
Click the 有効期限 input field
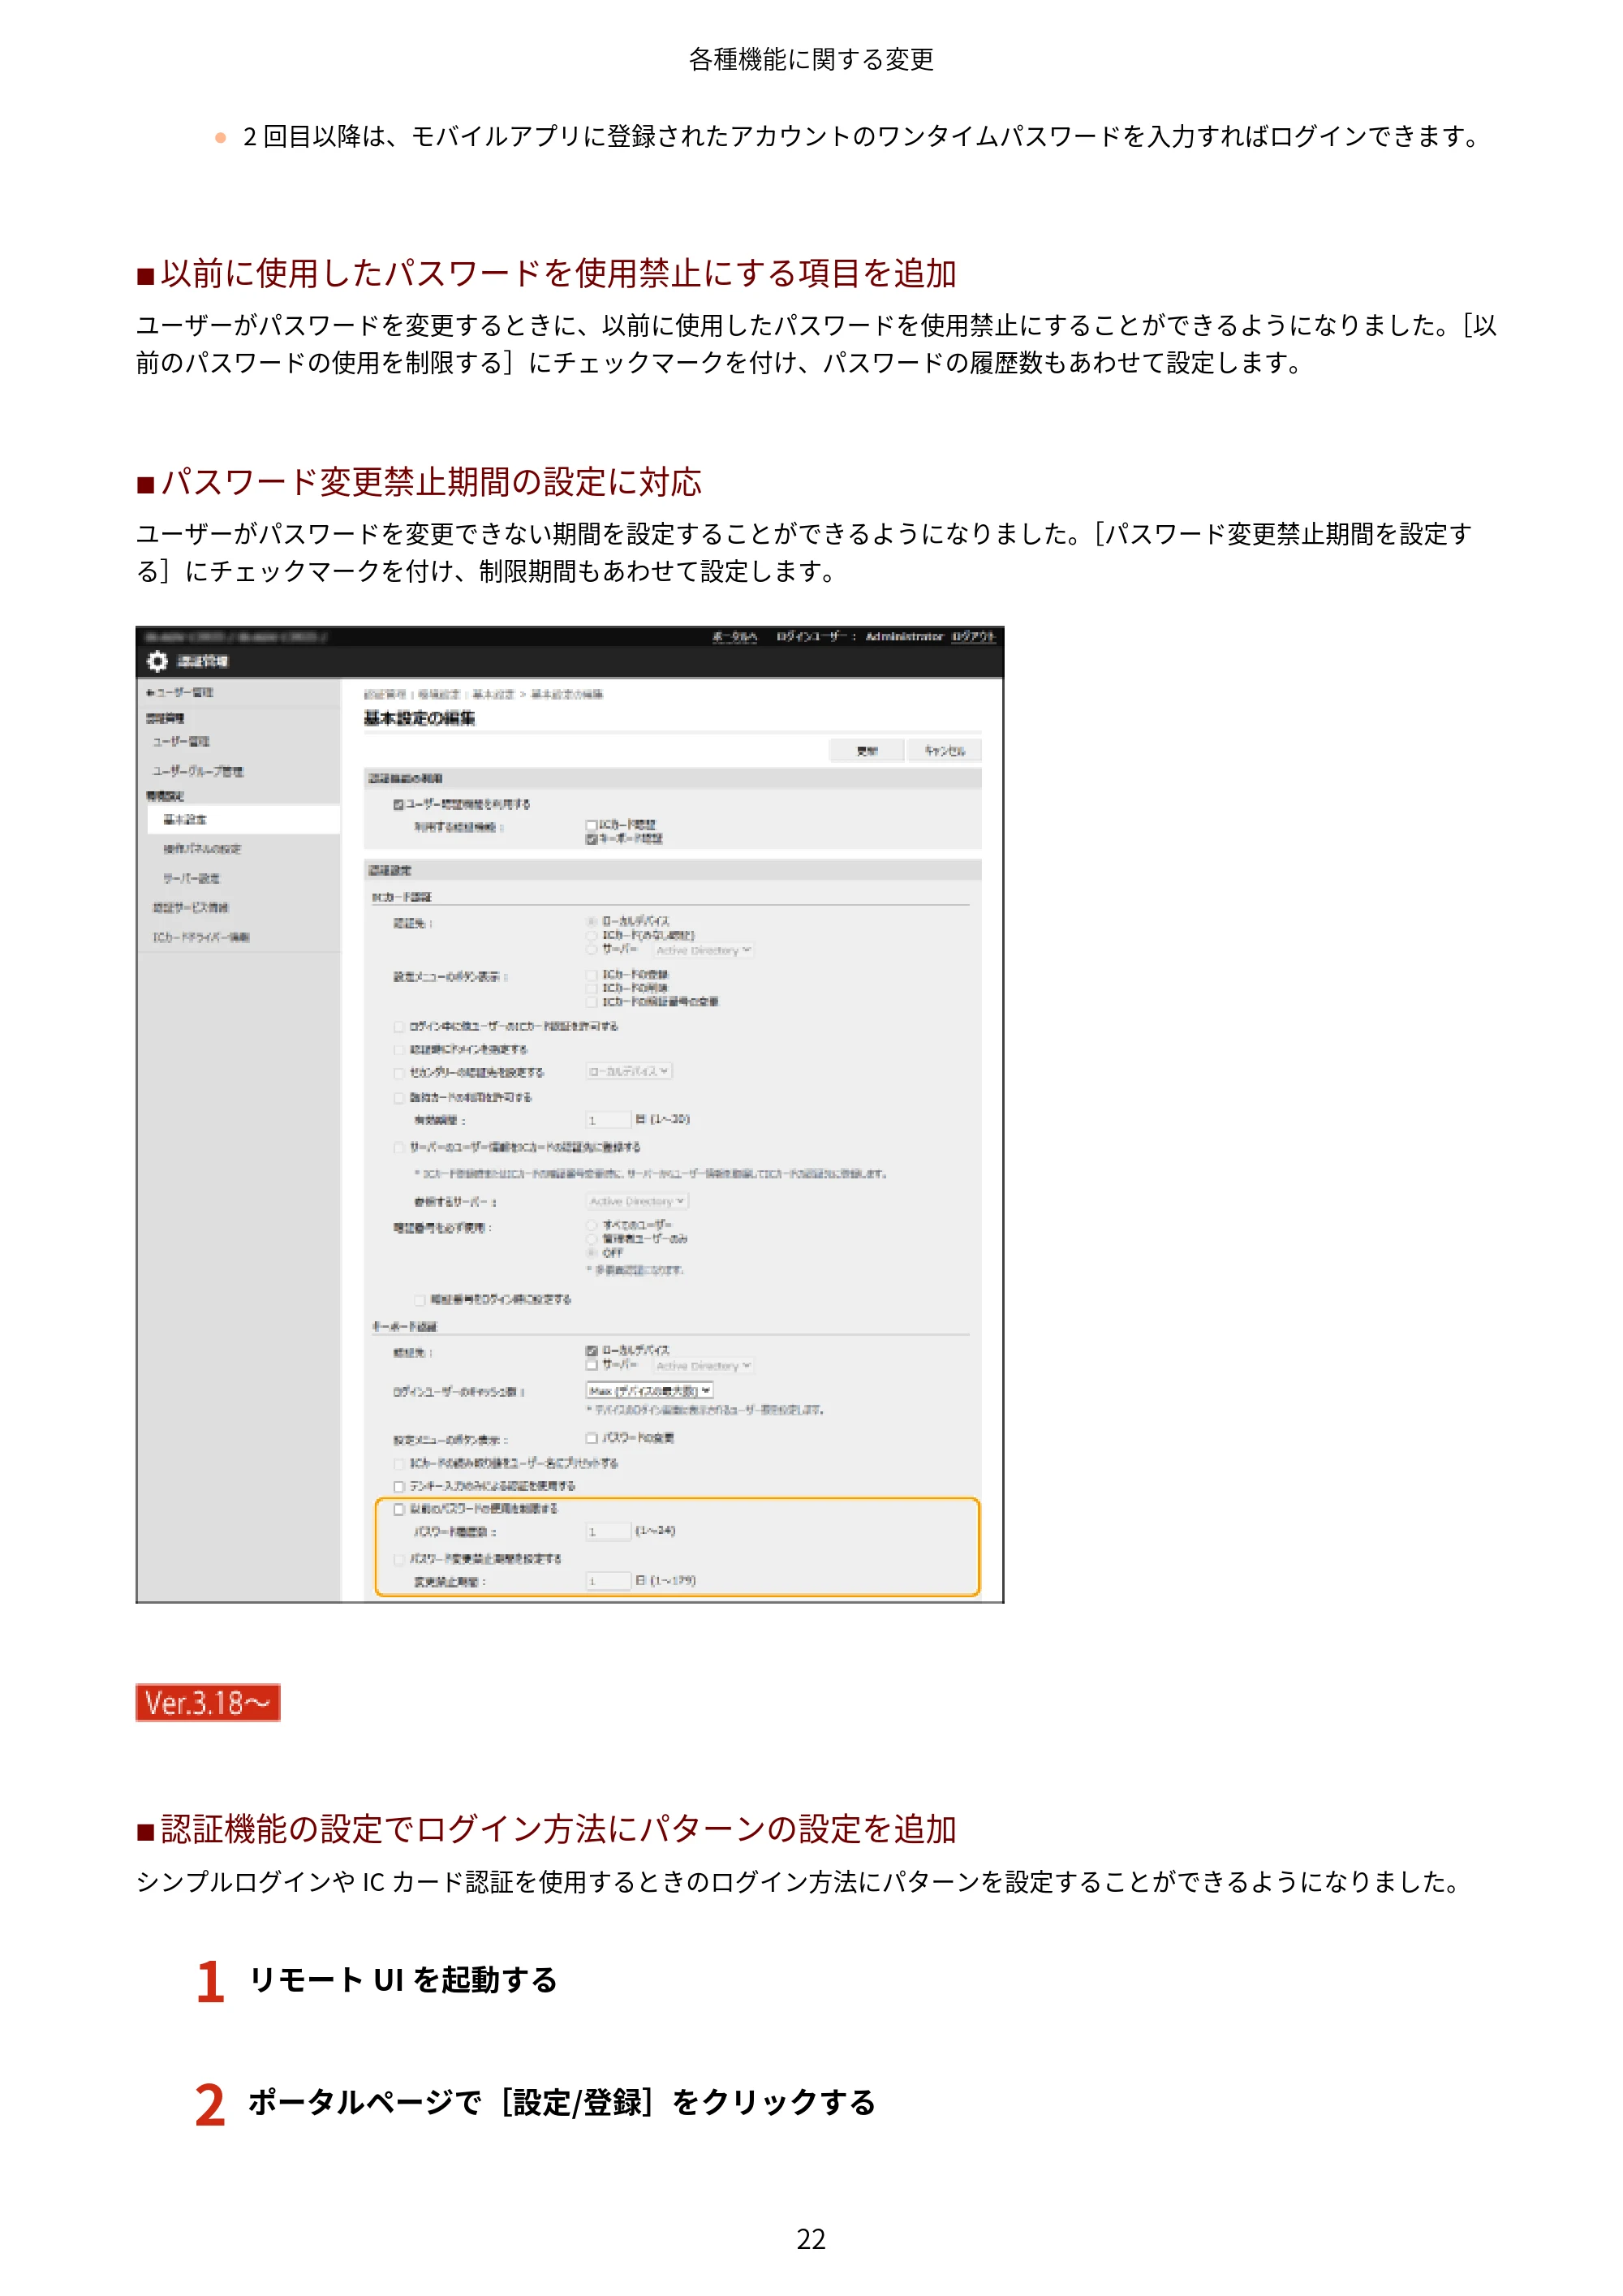pyautogui.click(x=608, y=1120)
